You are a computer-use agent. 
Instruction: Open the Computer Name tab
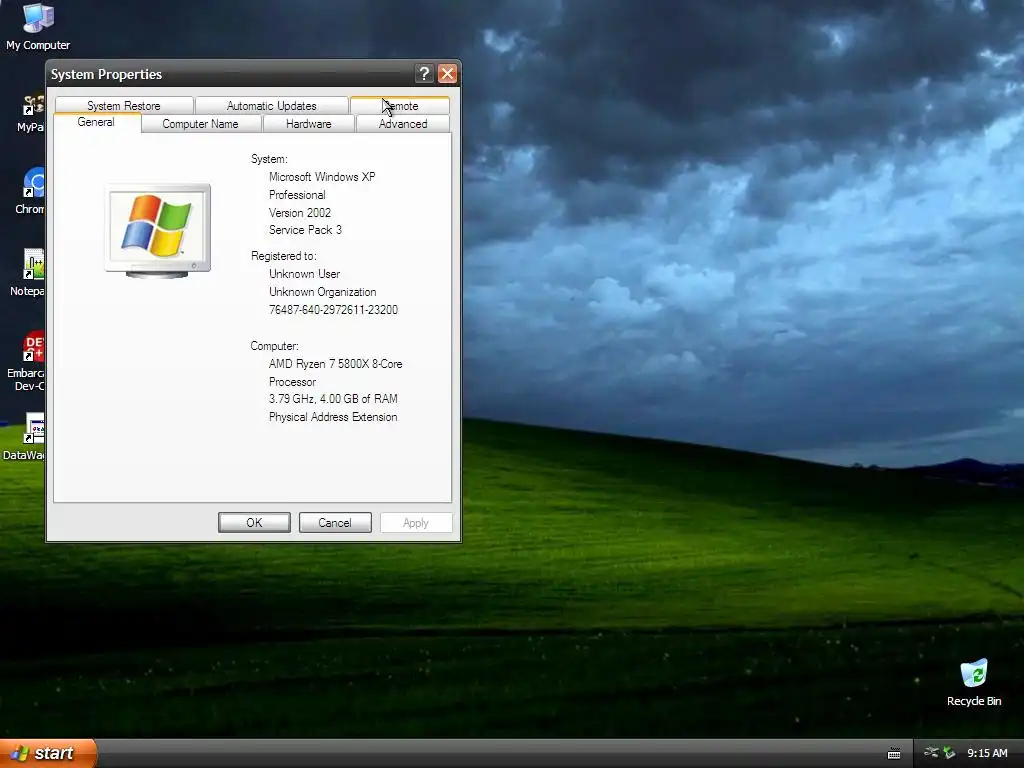click(200, 123)
